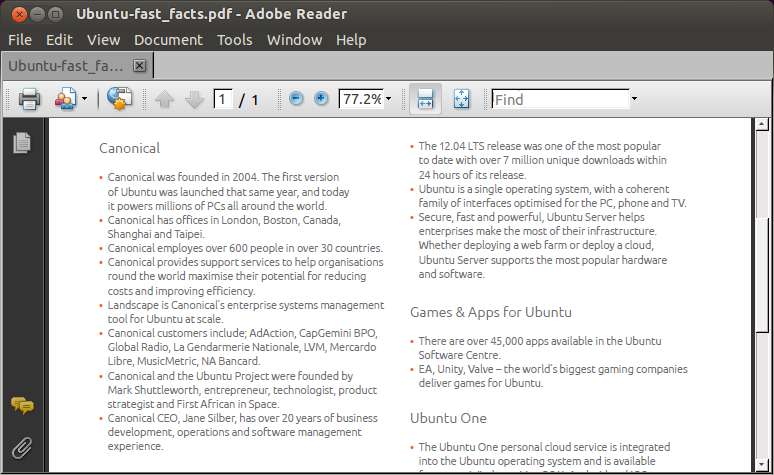Open the Document menu
Viewport: 774px width, 475px height.
[x=168, y=40]
